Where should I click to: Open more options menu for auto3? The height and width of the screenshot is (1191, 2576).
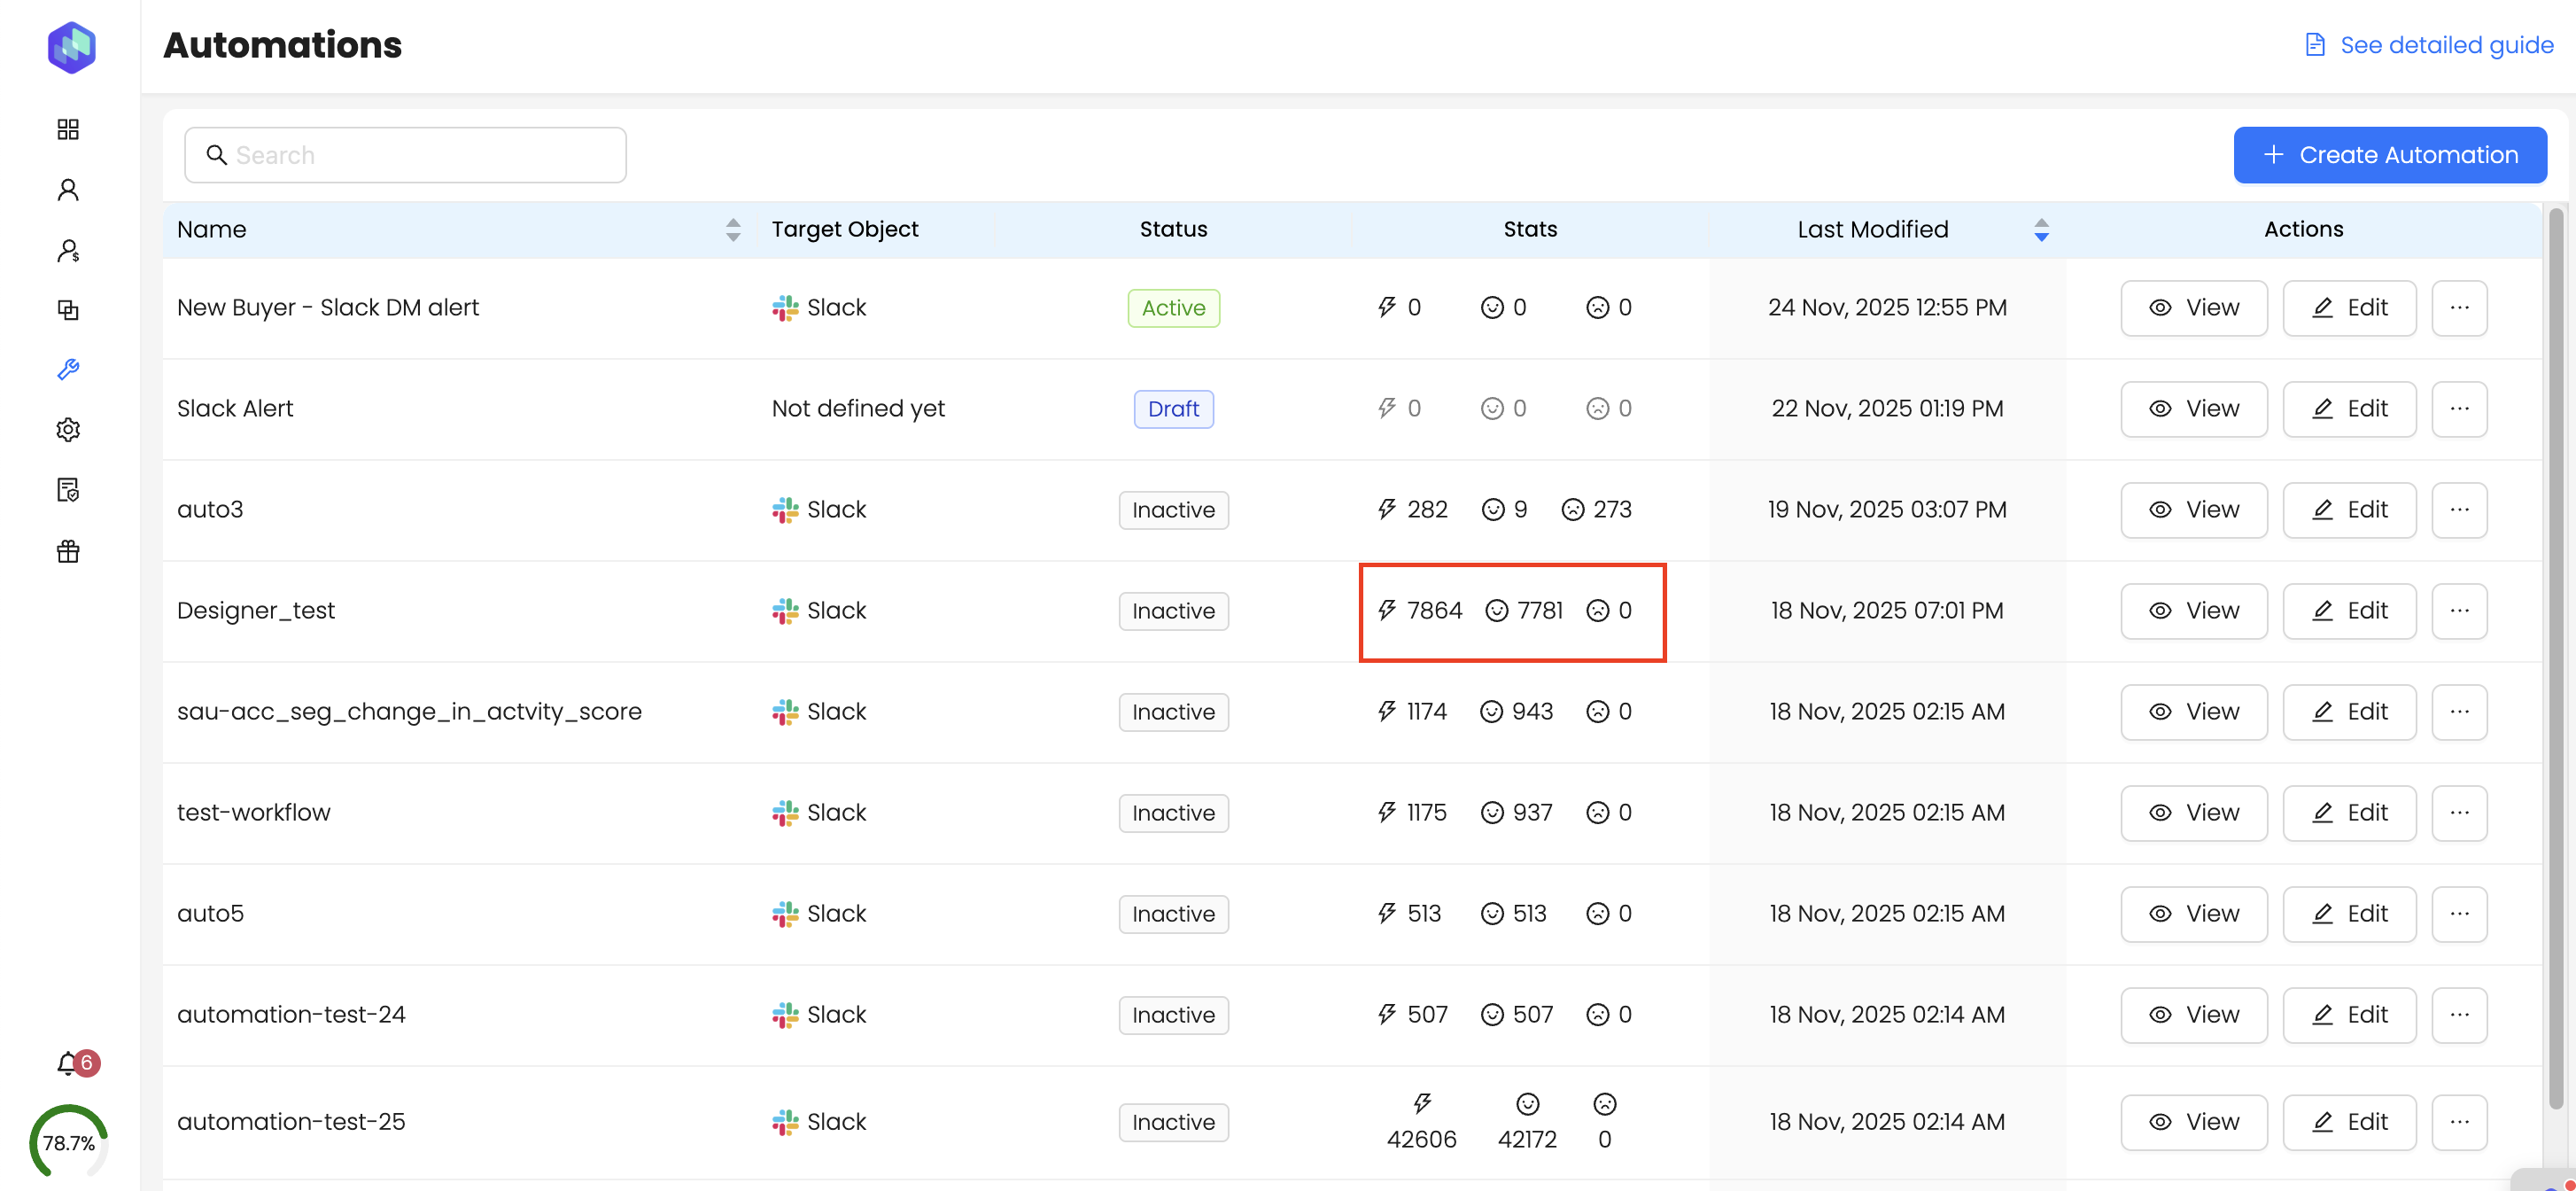click(x=2459, y=510)
